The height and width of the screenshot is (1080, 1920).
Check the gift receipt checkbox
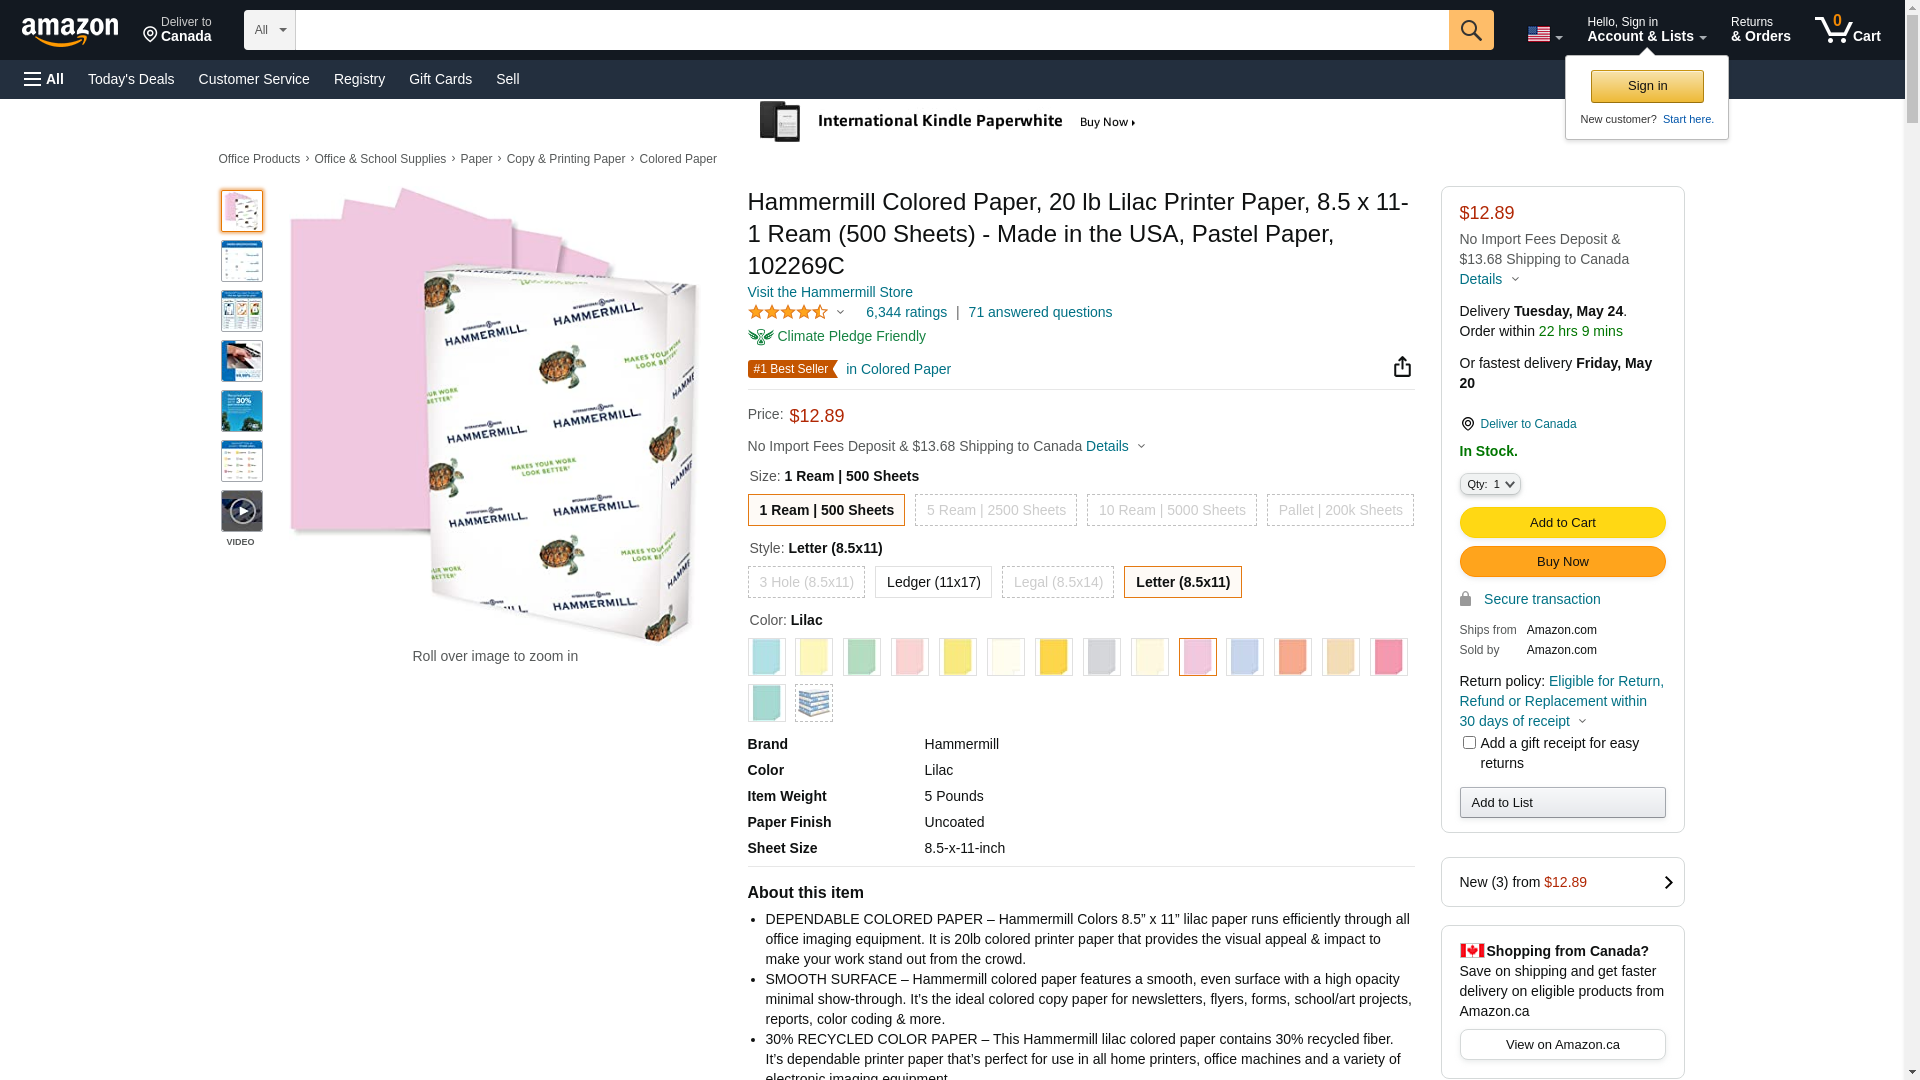[x=1469, y=743]
